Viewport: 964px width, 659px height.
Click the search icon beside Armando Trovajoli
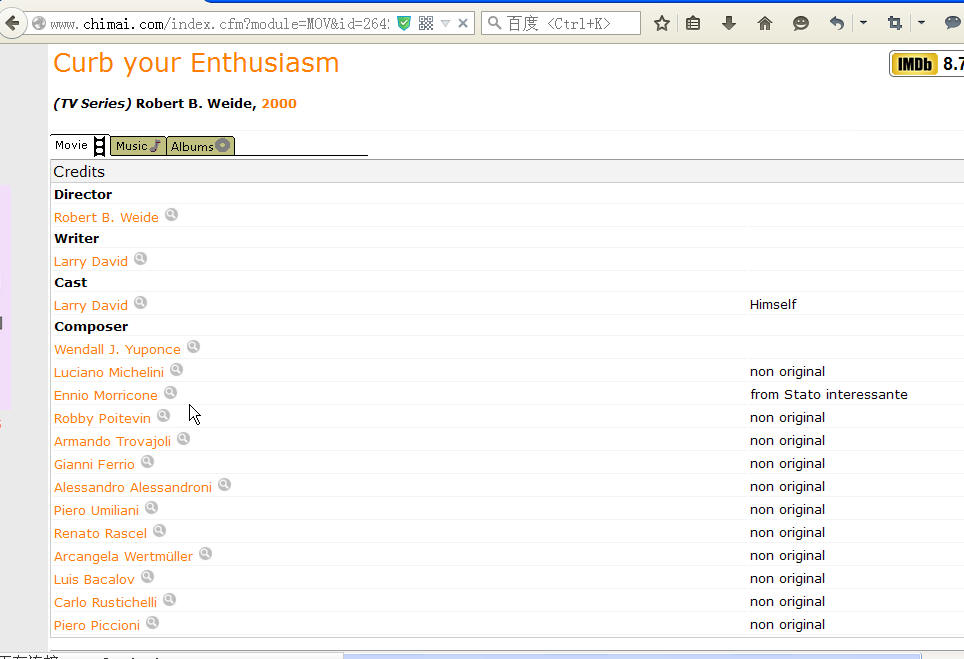183,439
